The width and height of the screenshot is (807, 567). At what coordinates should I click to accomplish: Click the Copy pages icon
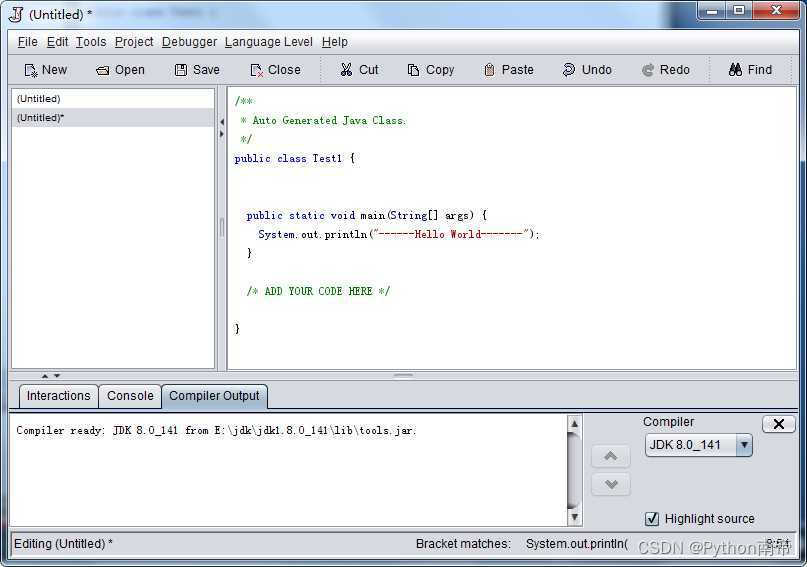click(x=413, y=70)
